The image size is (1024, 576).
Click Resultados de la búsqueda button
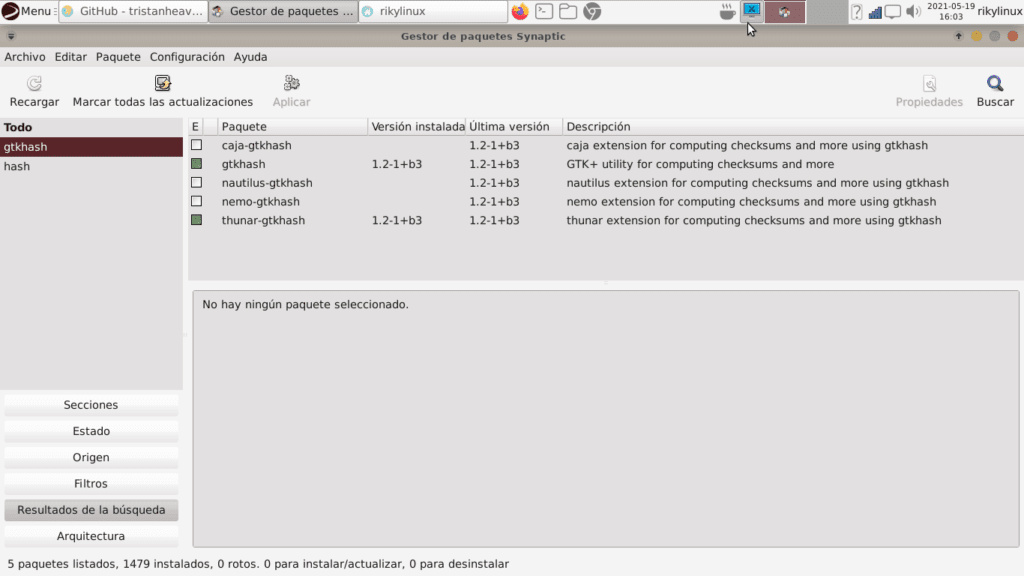pyautogui.click(x=91, y=510)
